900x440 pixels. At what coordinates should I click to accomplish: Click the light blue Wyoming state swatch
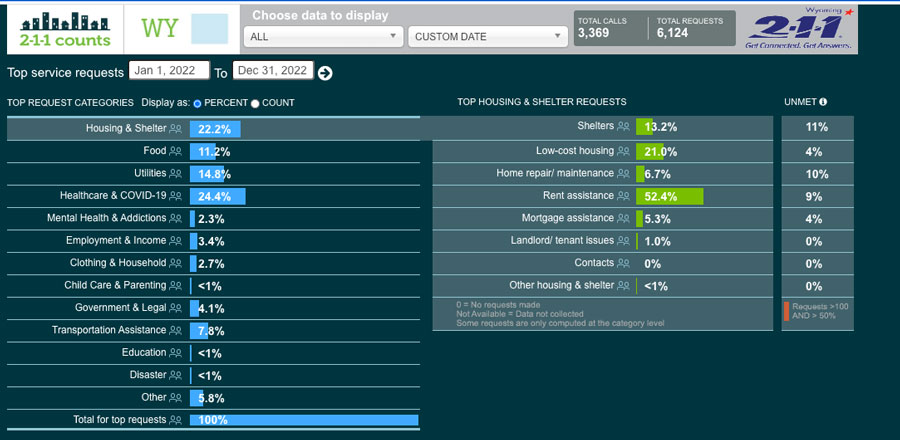[211, 28]
